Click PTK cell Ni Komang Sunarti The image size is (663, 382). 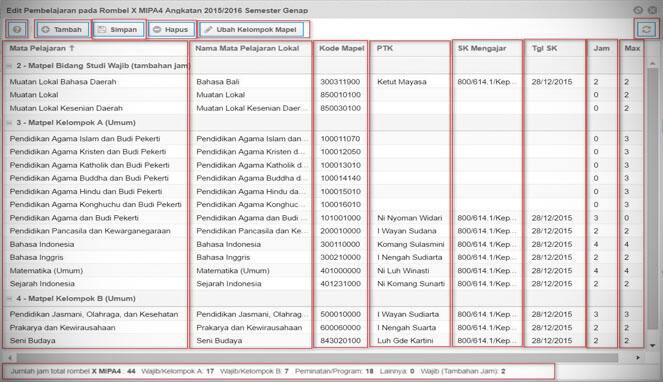point(411,284)
